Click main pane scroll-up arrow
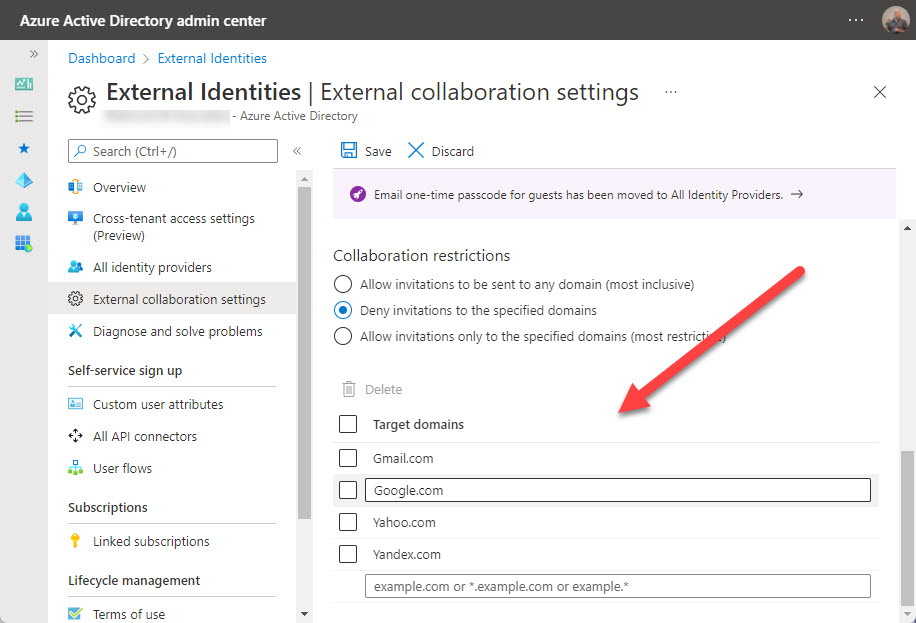The image size is (916, 623). pos(907,229)
